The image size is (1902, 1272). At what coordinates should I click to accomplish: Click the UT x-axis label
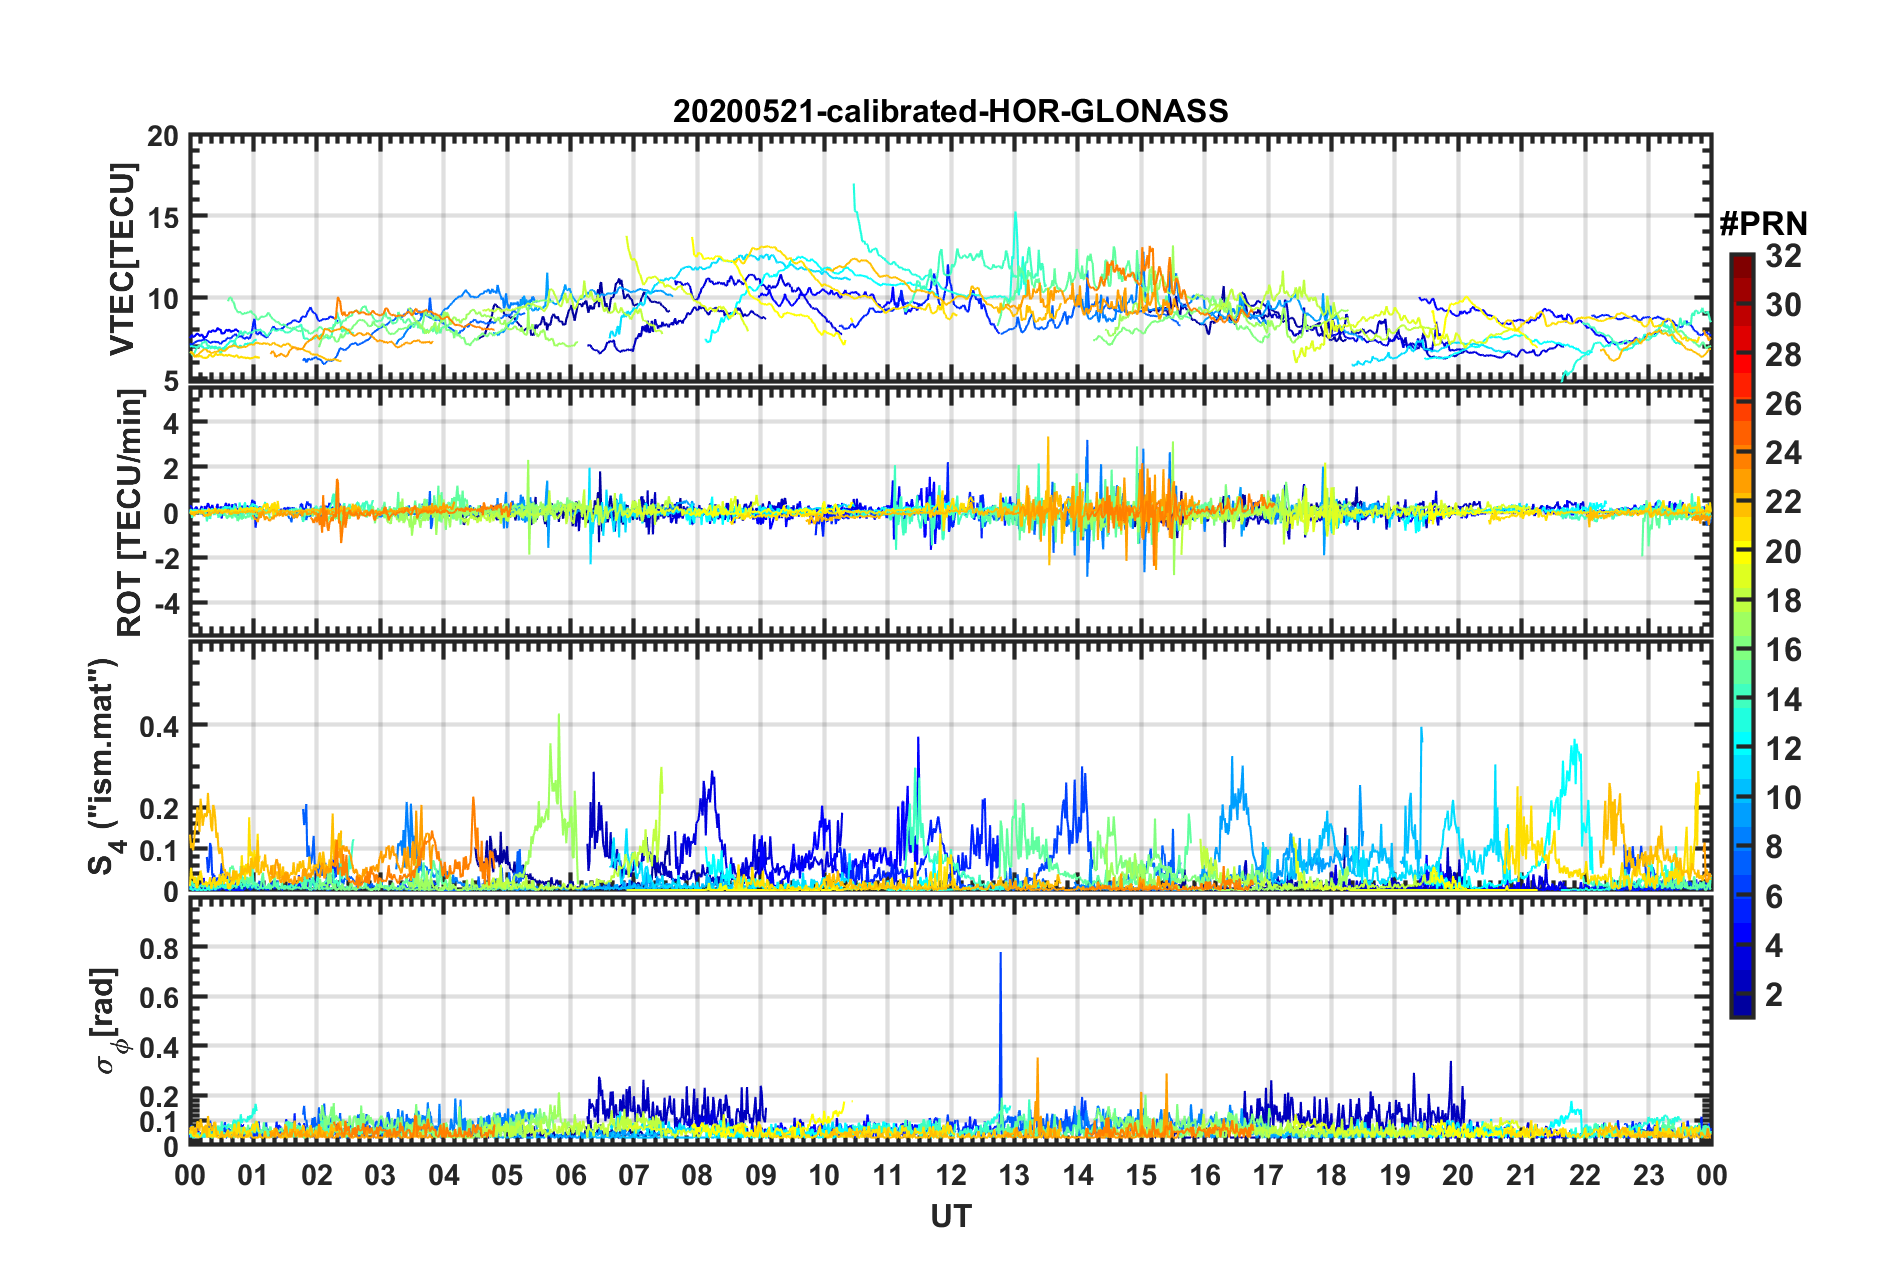pyautogui.click(x=950, y=1215)
